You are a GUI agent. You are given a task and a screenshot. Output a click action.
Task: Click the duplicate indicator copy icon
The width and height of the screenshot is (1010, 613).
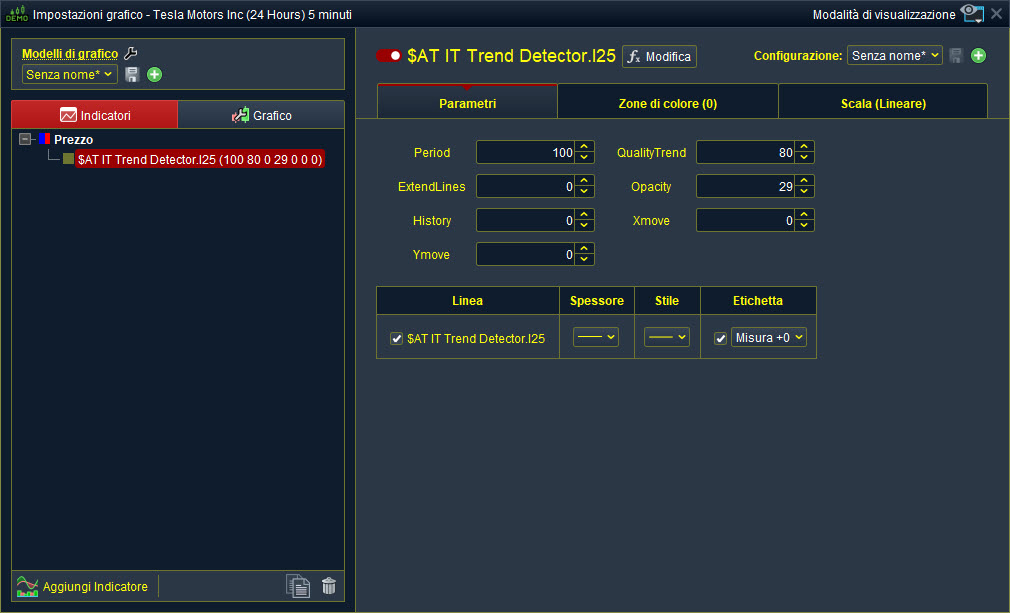[x=297, y=587]
